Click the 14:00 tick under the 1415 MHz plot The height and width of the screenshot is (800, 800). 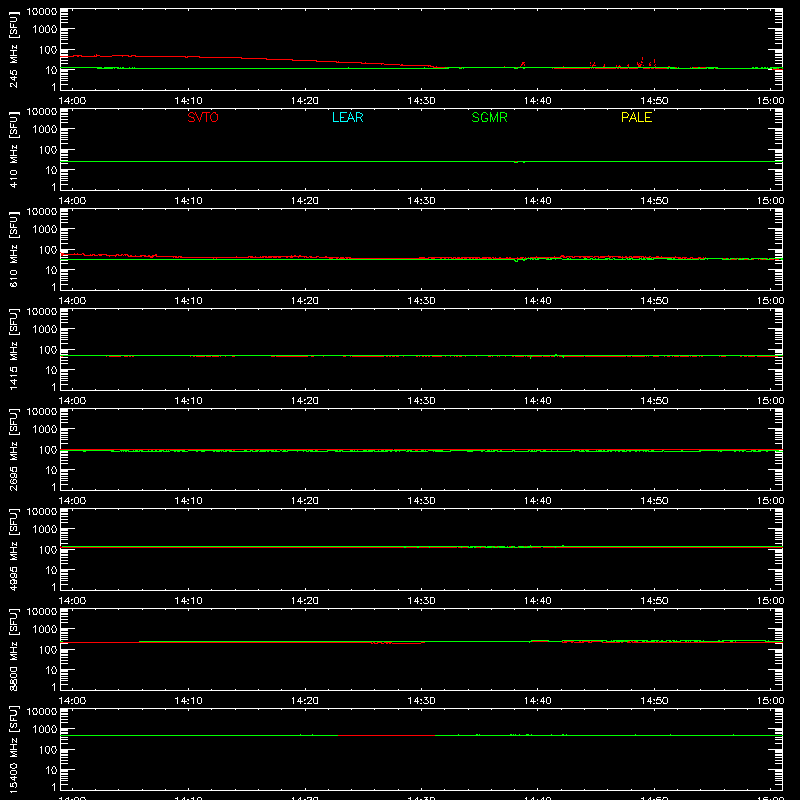click(72, 401)
